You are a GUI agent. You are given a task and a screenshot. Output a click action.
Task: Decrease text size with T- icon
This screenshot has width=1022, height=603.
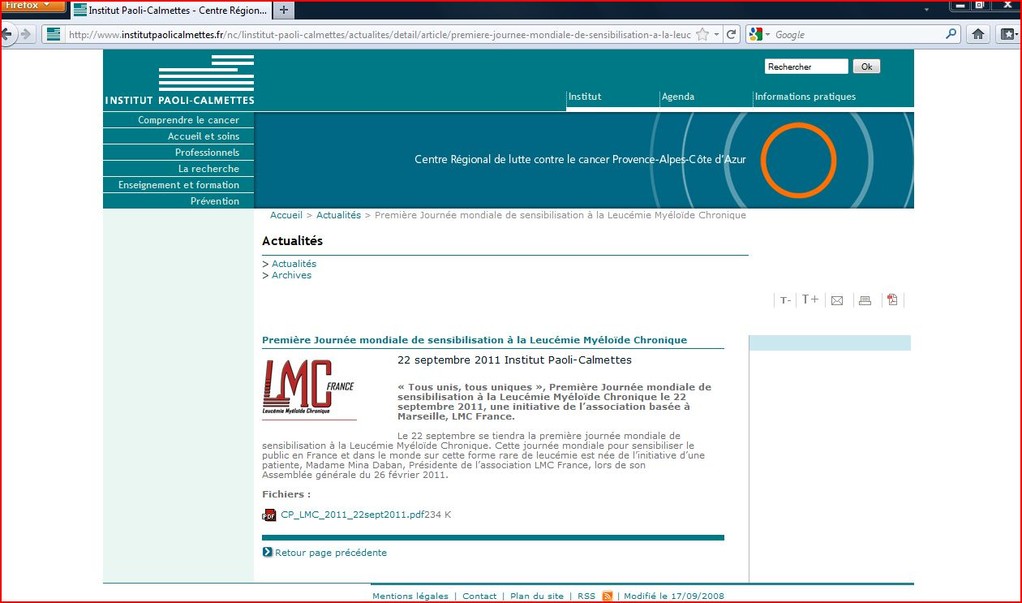[785, 300]
